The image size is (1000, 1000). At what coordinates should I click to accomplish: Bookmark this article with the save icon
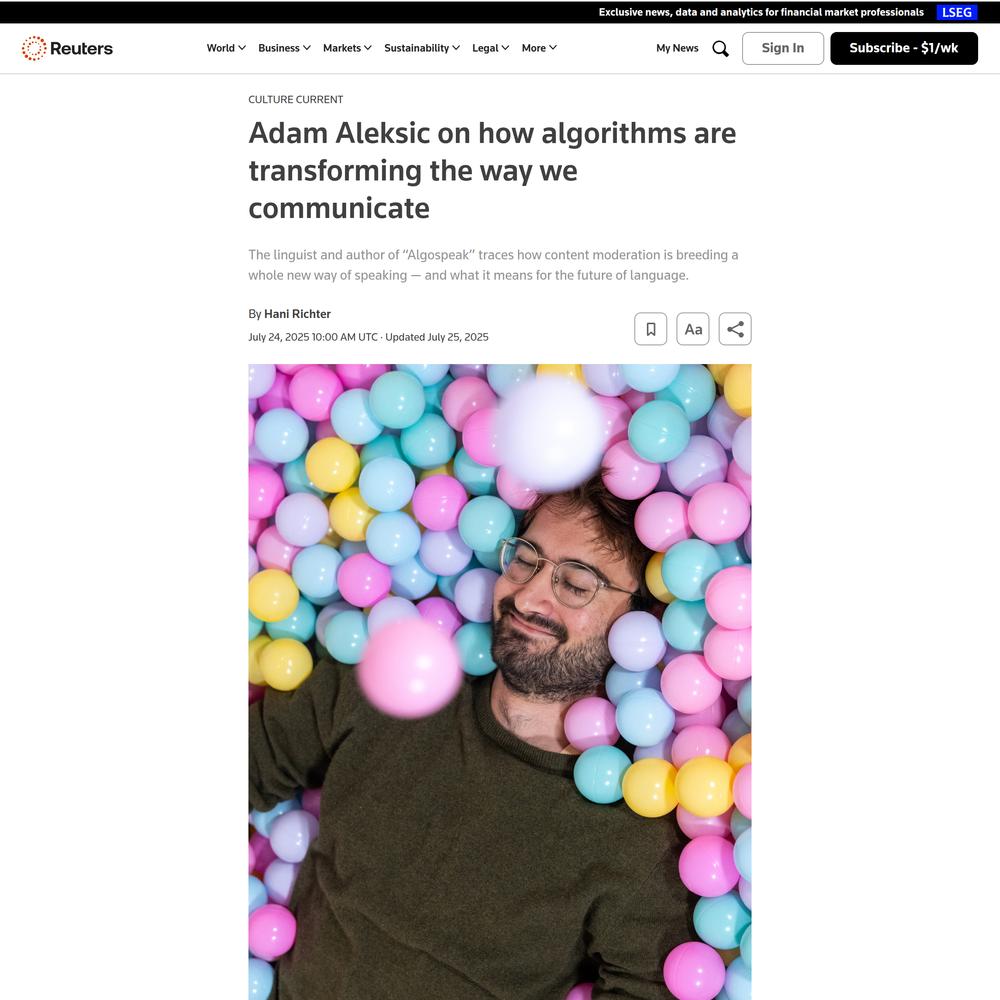651,329
